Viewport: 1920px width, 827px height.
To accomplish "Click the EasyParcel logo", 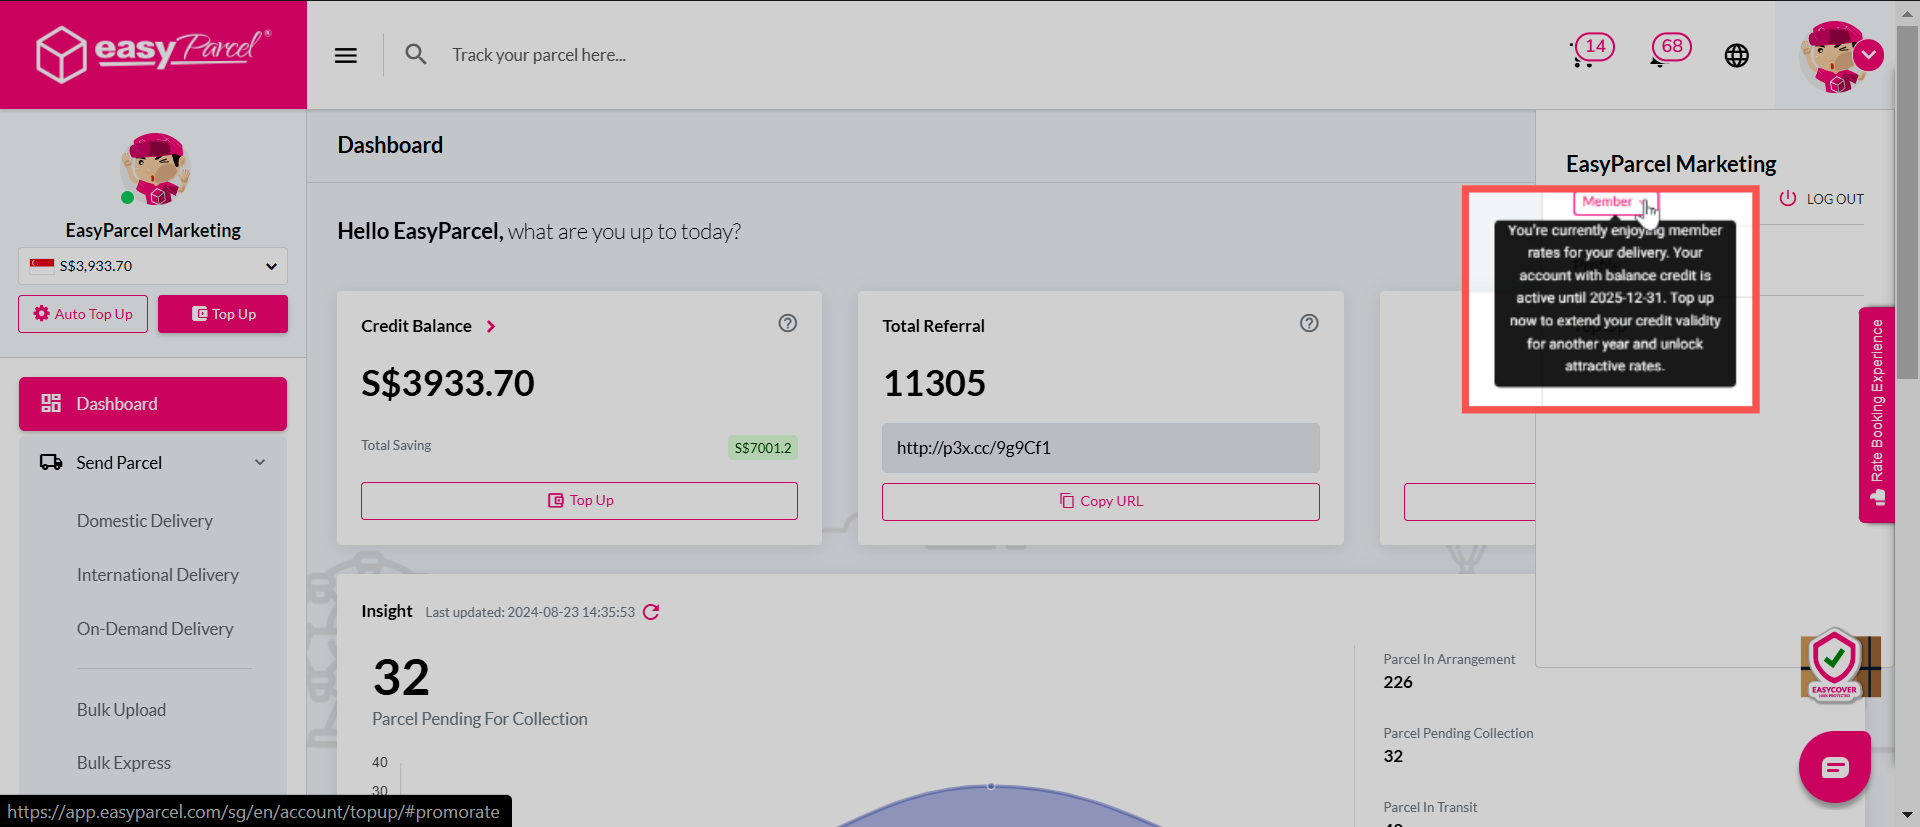I will tap(153, 54).
